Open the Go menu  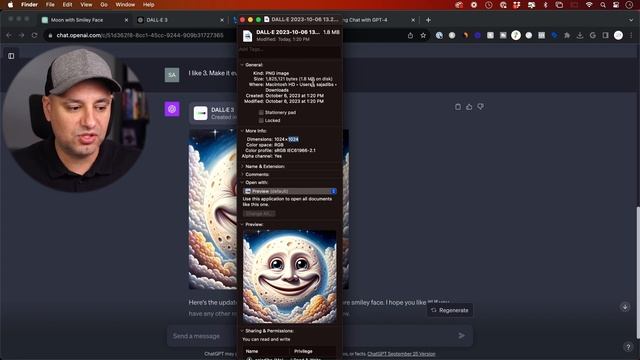[x=104, y=5]
